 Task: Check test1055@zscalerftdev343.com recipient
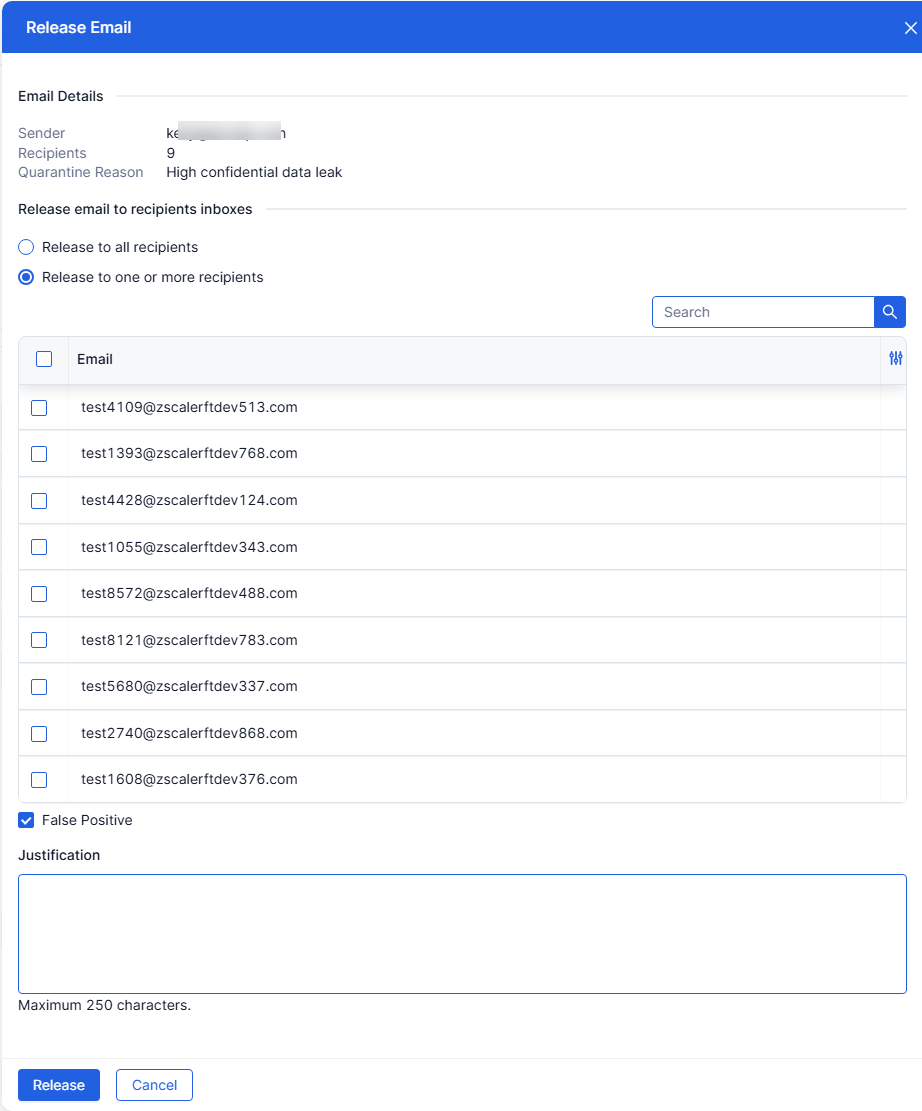[39, 547]
